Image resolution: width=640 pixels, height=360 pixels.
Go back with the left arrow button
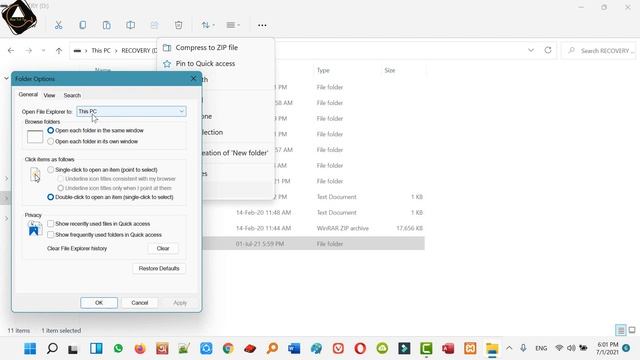[11, 51]
